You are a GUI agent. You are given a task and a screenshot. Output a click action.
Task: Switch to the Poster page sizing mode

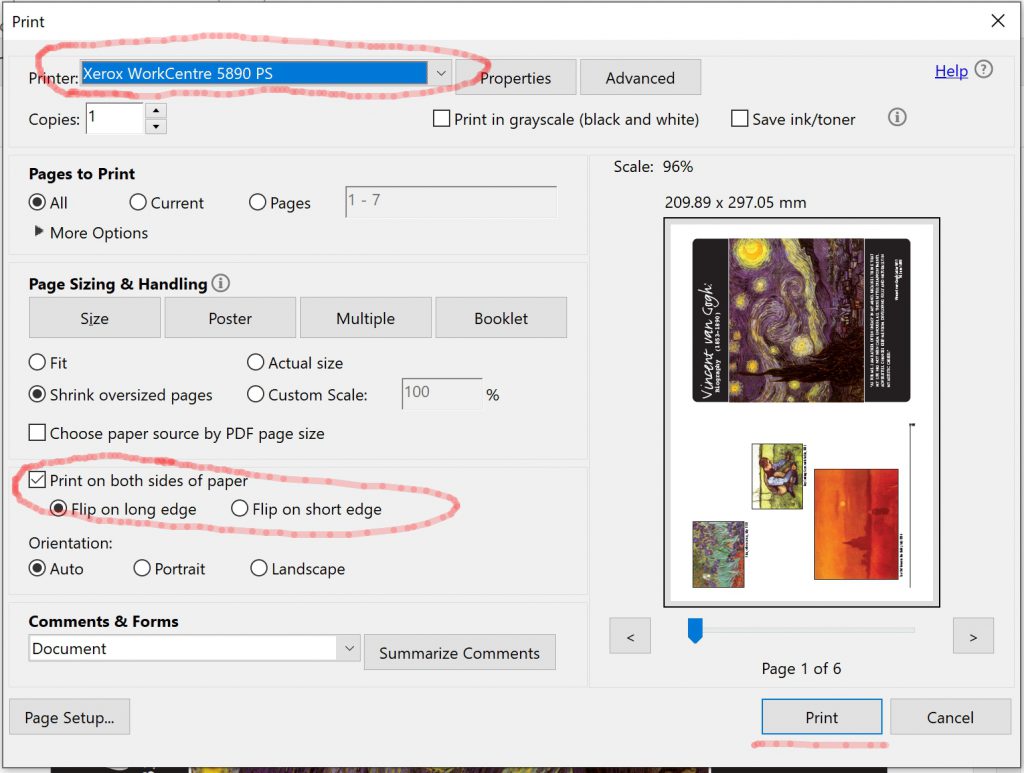coord(230,317)
